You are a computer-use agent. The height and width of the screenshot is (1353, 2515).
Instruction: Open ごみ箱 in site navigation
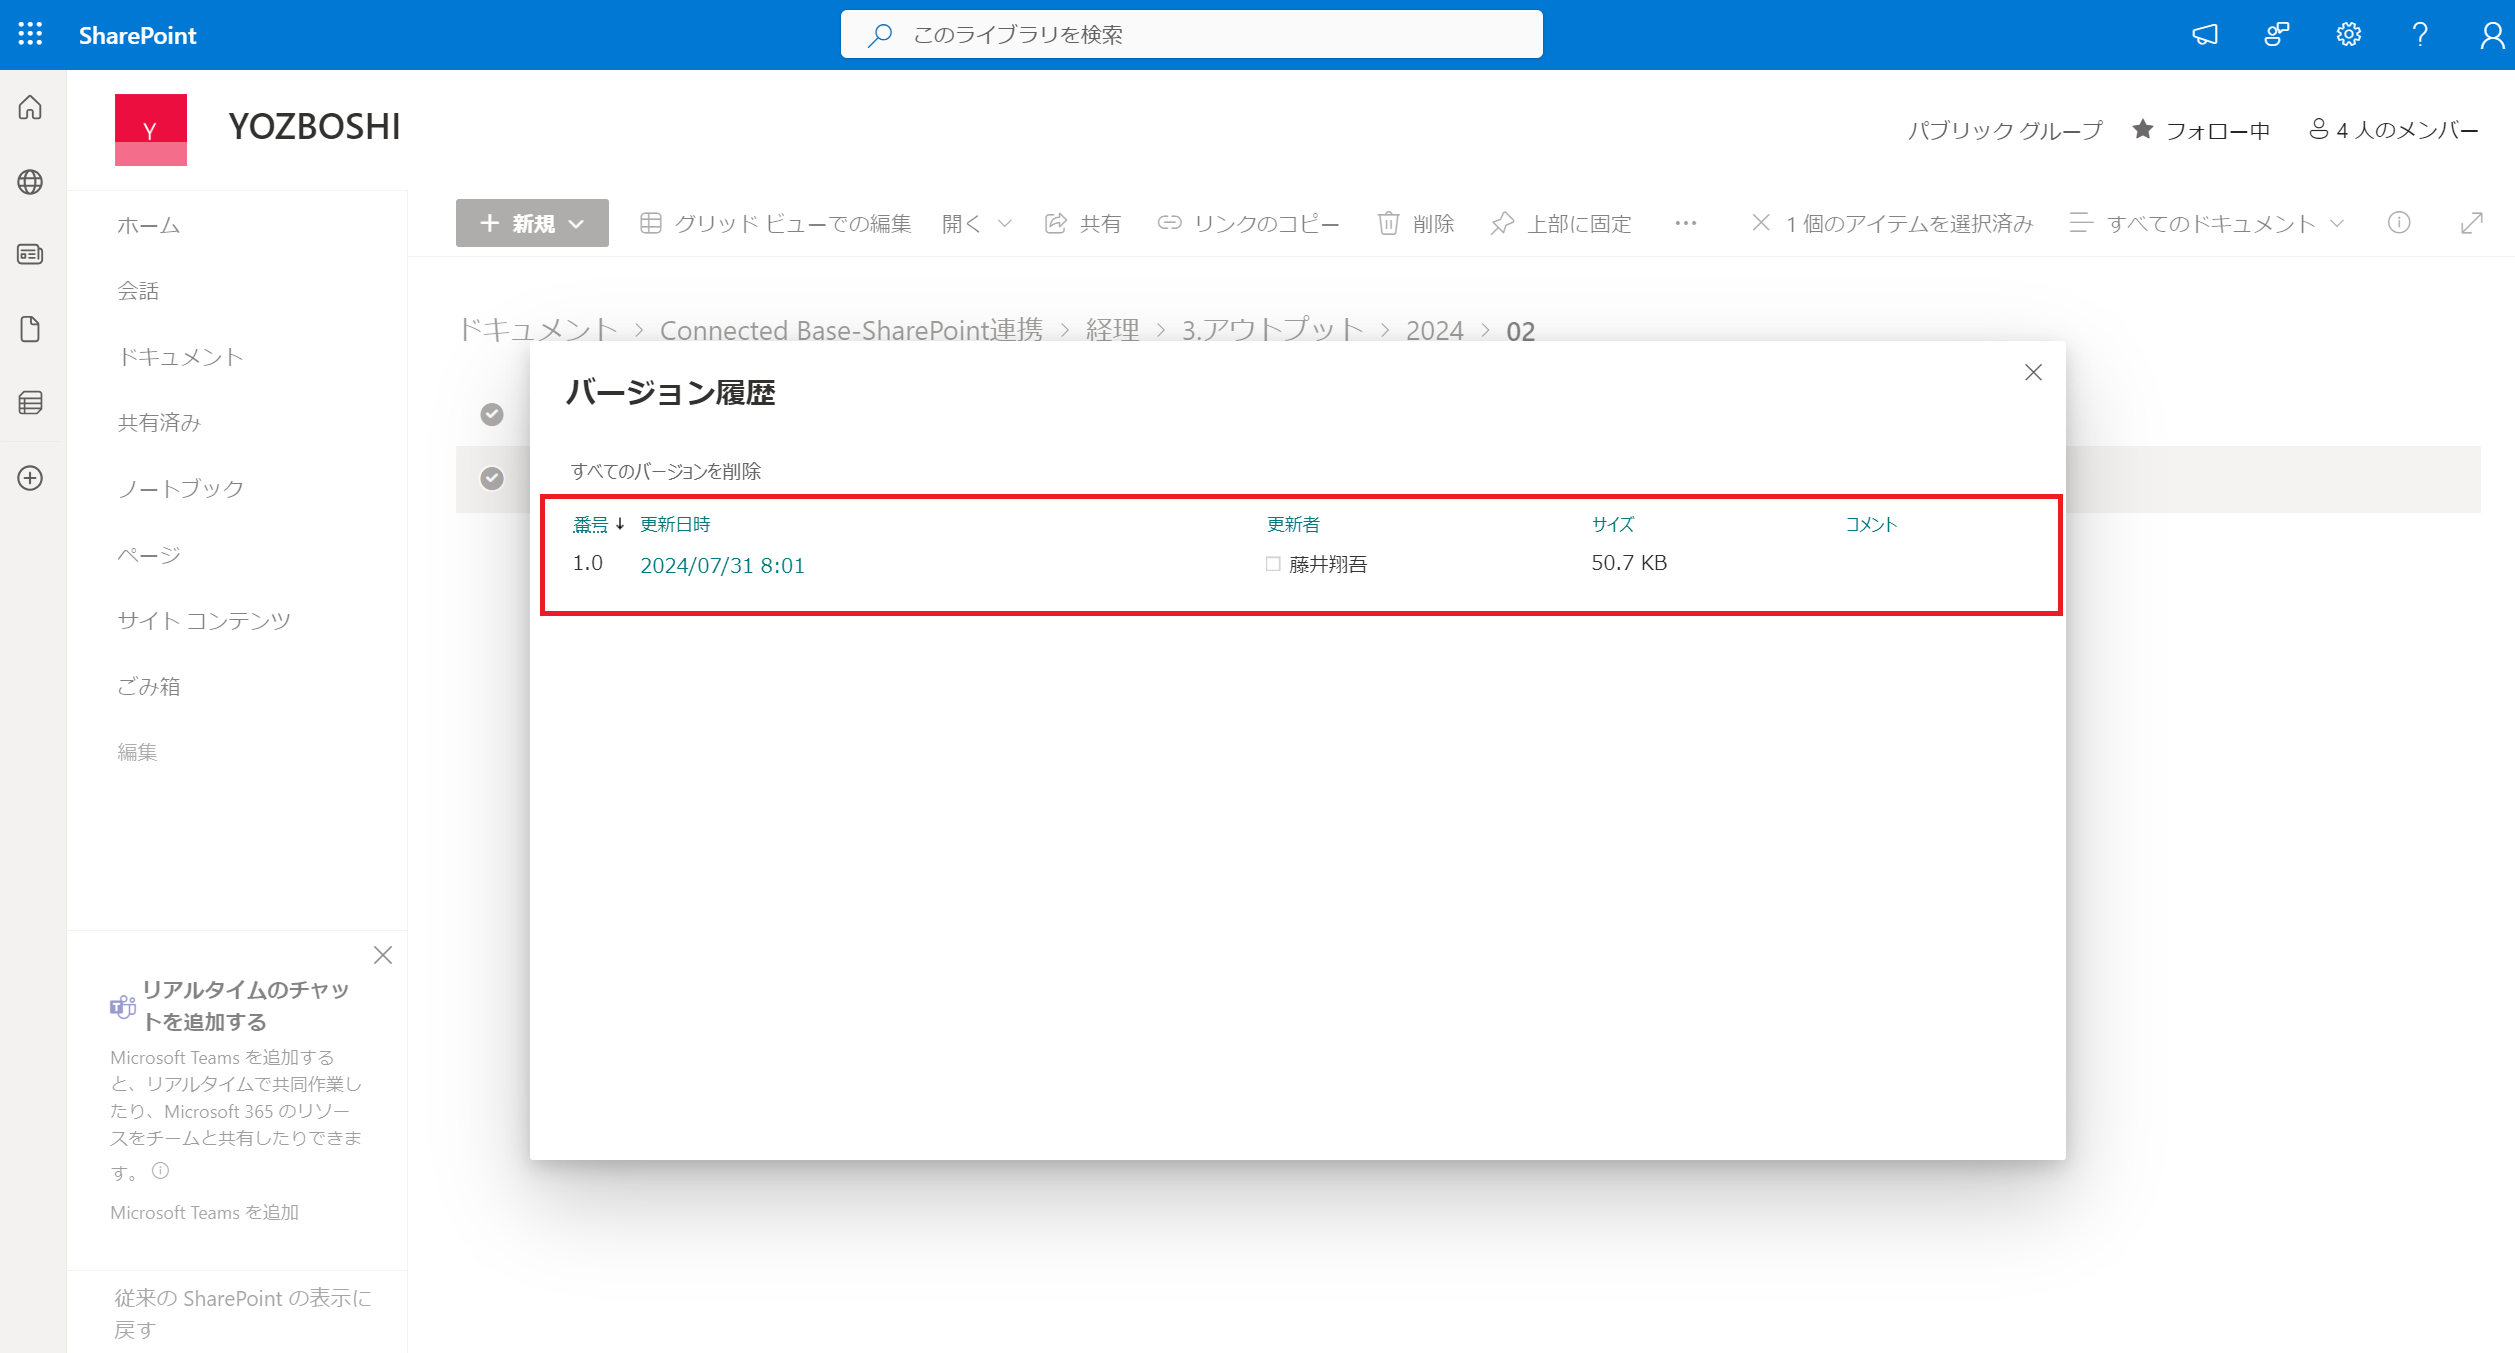[148, 687]
